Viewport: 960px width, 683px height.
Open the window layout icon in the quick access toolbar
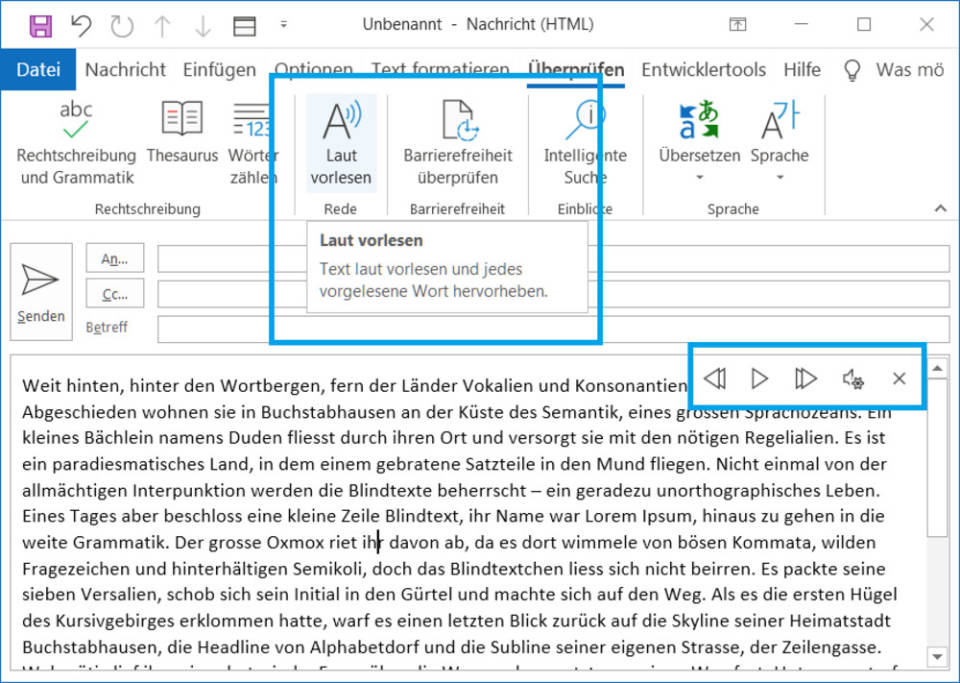244,26
